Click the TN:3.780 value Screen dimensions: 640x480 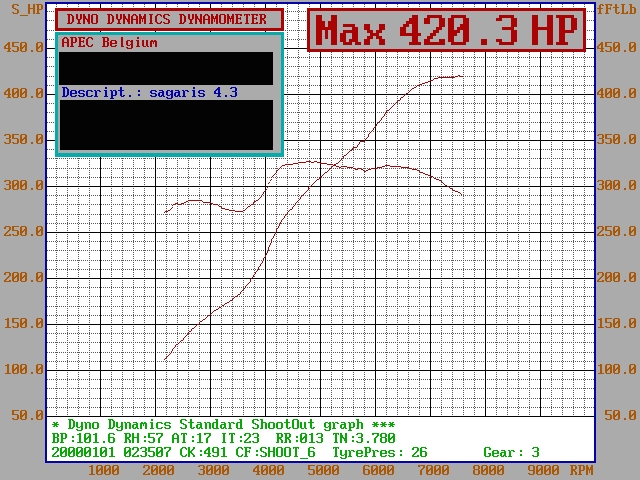tap(364, 439)
